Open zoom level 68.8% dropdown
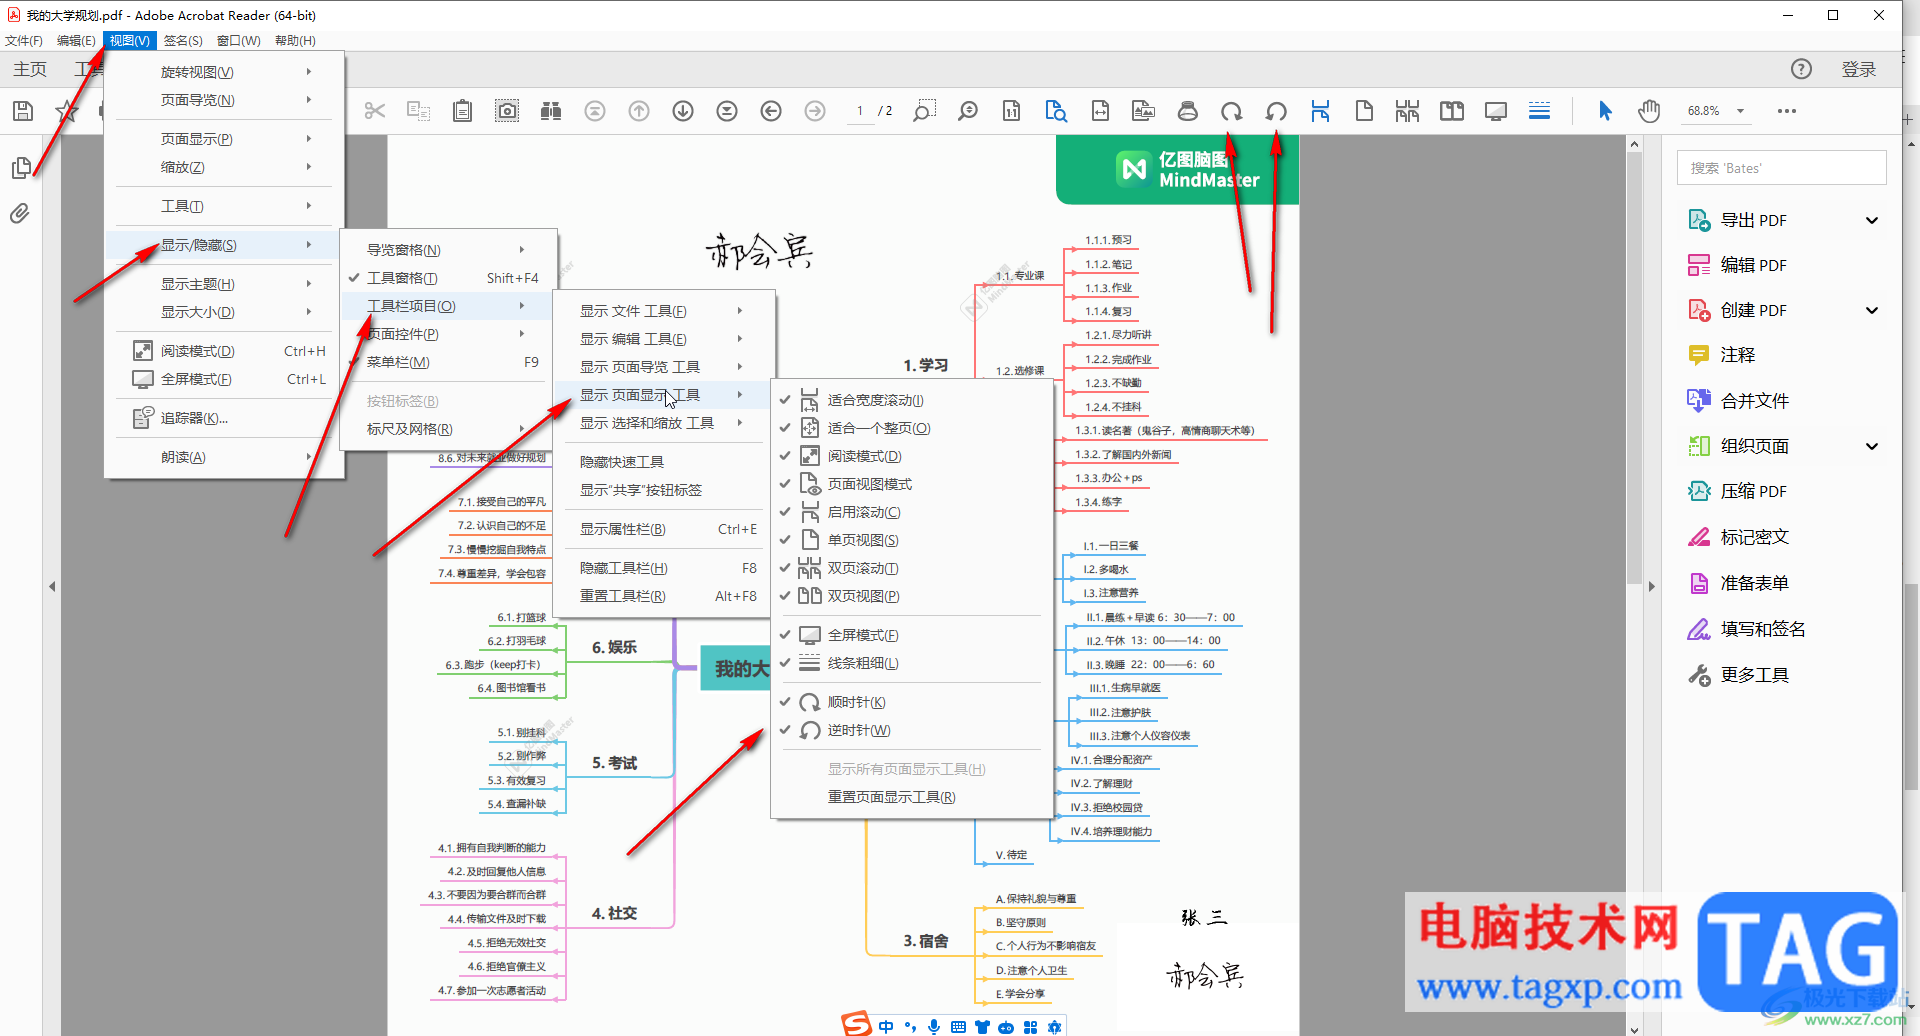Viewport: 1920px width, 1036px height. coord(1741,111)
